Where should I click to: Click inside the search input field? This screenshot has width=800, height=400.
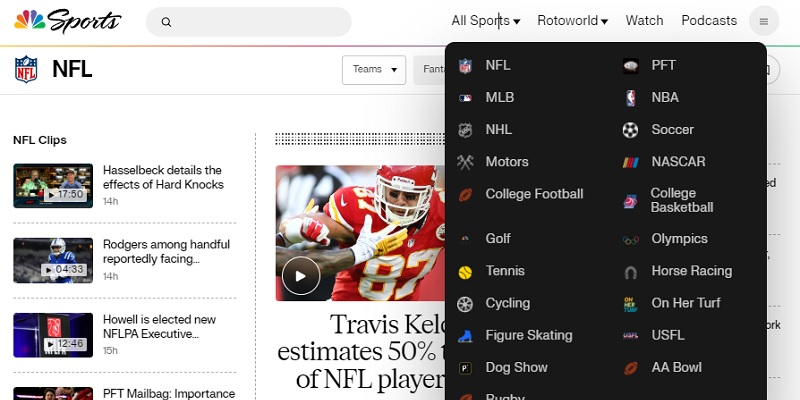(x=249, y=22)
